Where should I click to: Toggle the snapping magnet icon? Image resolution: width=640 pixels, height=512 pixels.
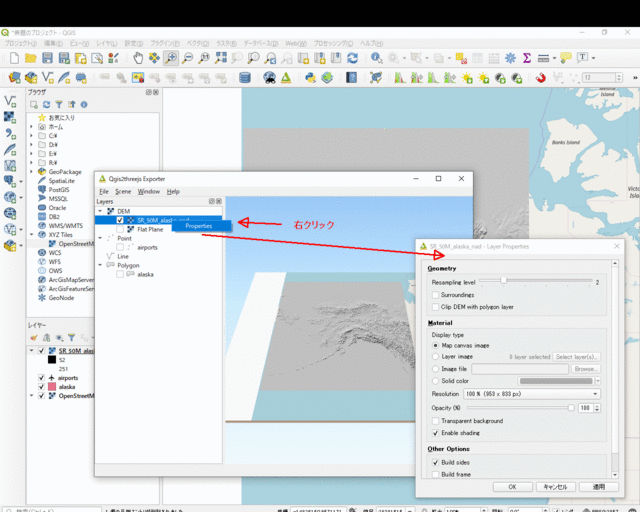pyautogui.click(x=541, y=77)
